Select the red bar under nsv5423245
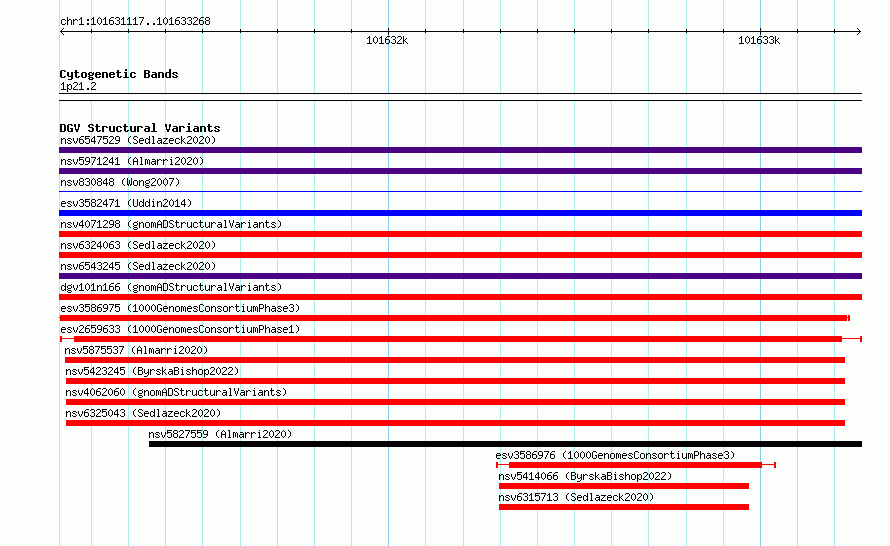The width and height of the screenshot is (890, 546). (455, 381)
